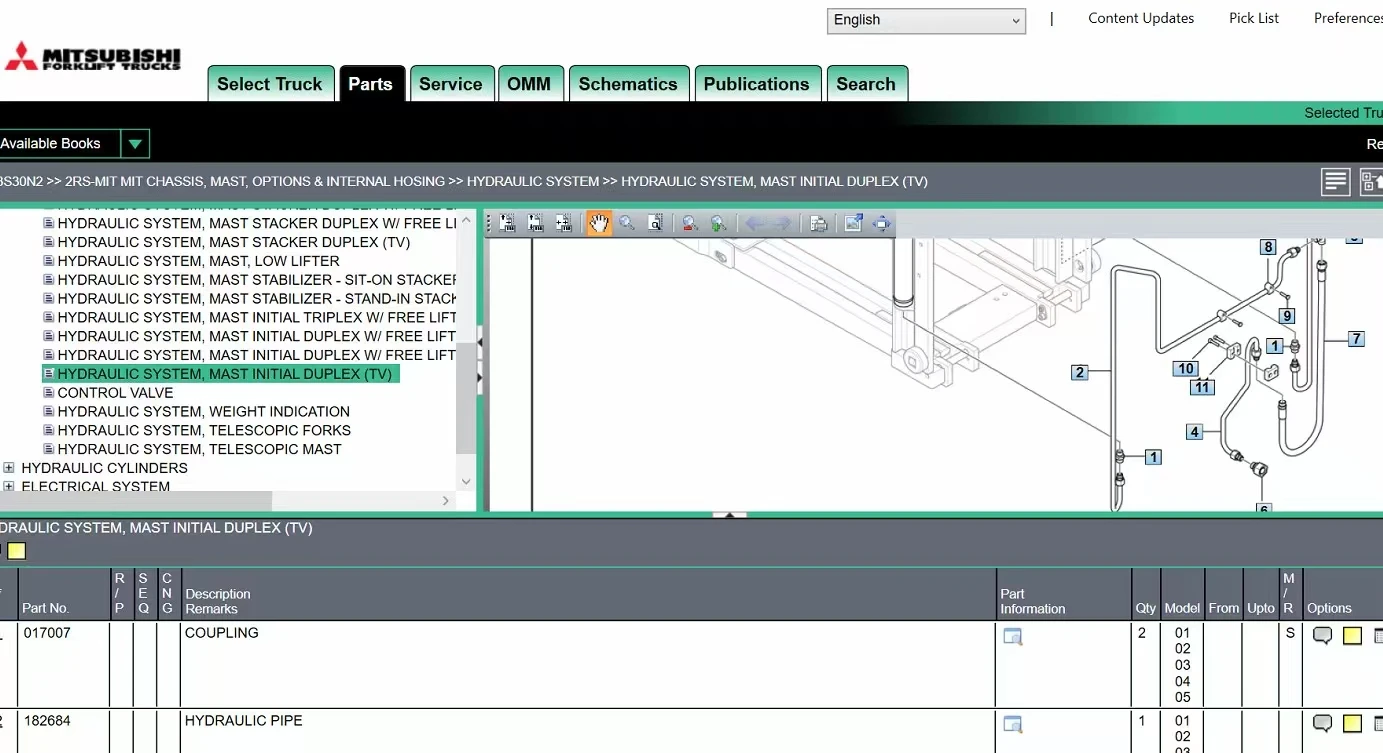
Task: Click the zoom out magnifier icon
Action: [690, 223]
